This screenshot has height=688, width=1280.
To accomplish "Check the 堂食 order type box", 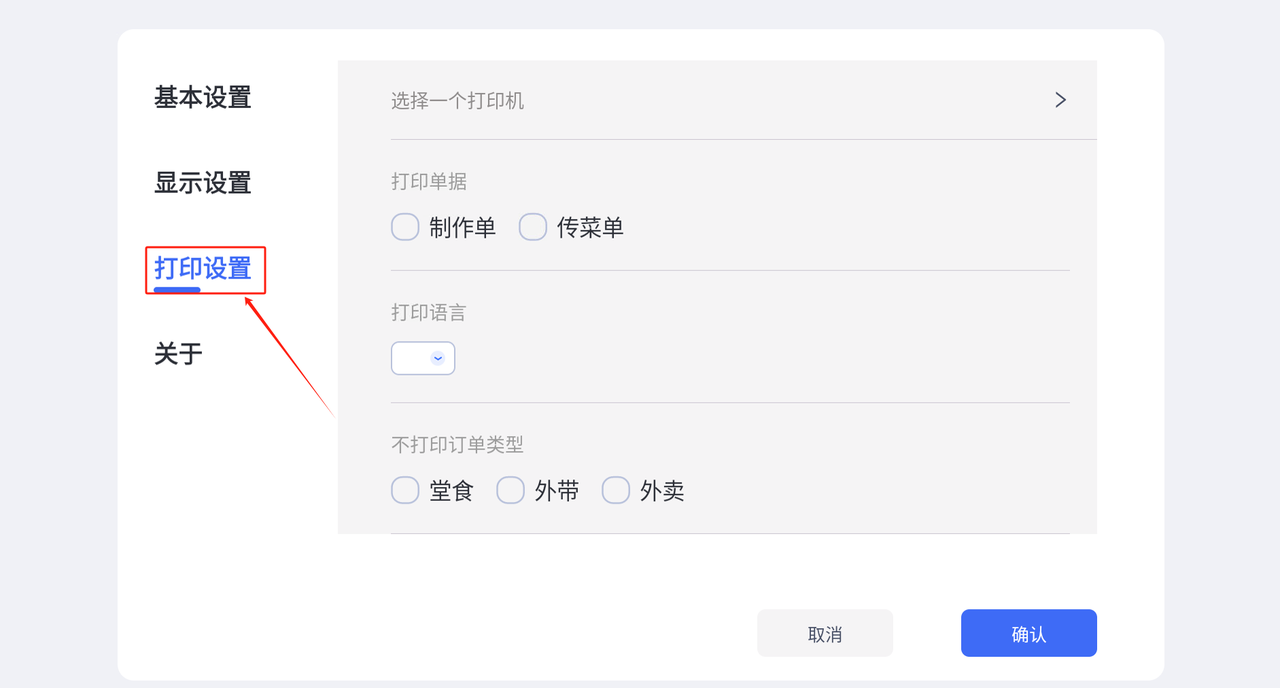I will point(405,490).
